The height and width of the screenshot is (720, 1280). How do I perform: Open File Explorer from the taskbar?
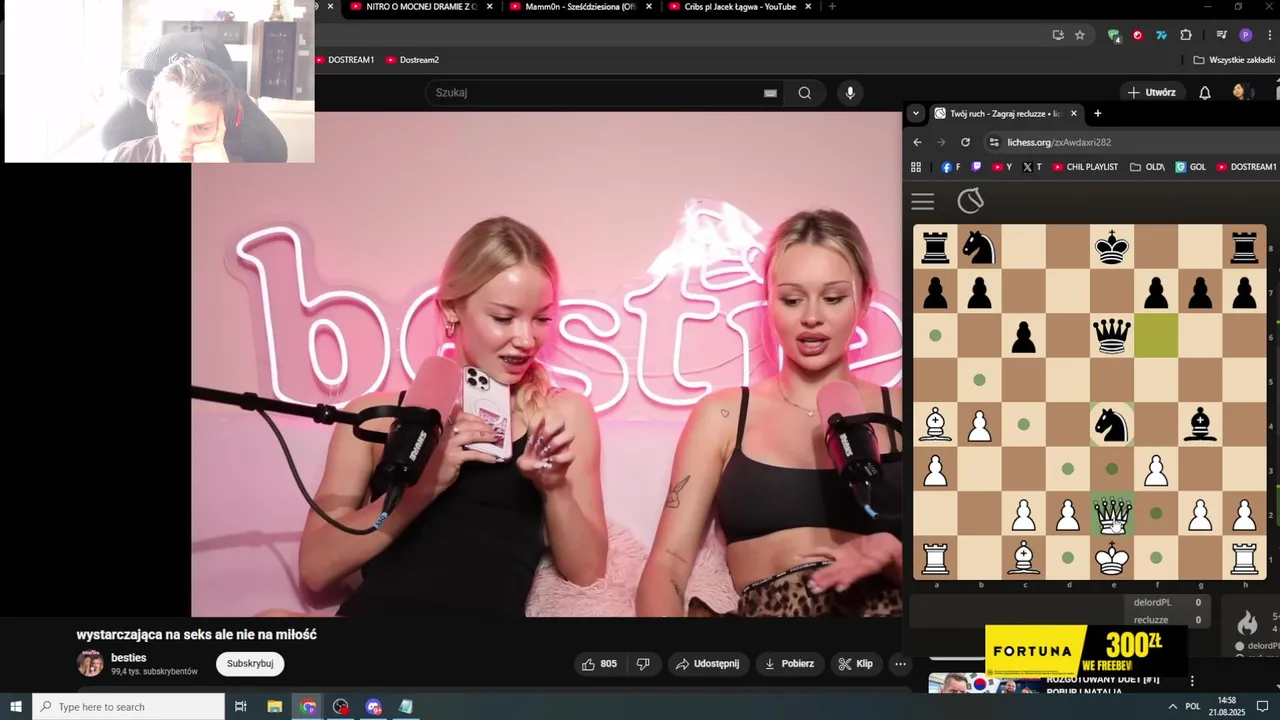click(275, 706)
